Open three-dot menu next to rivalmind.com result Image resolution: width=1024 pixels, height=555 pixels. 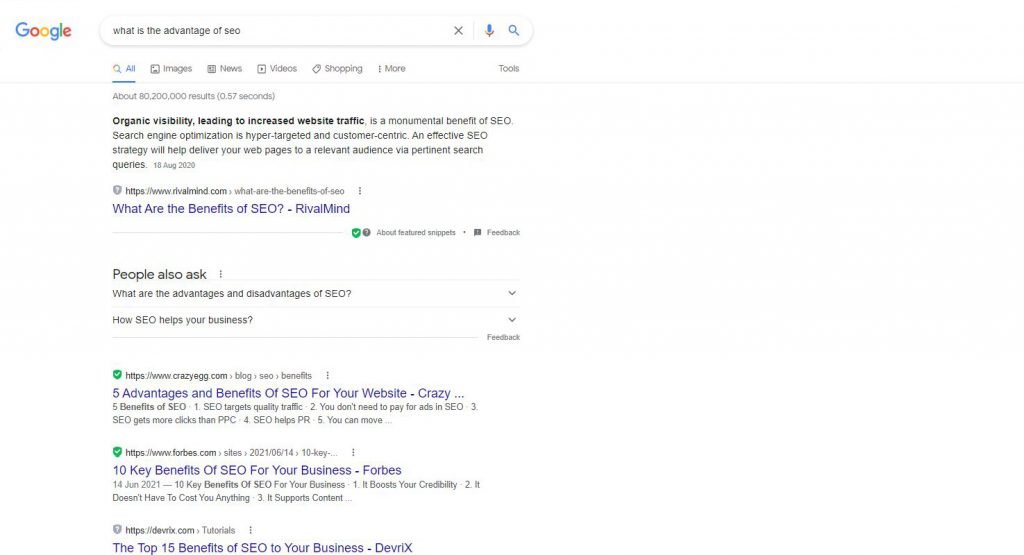pos(360,191)
